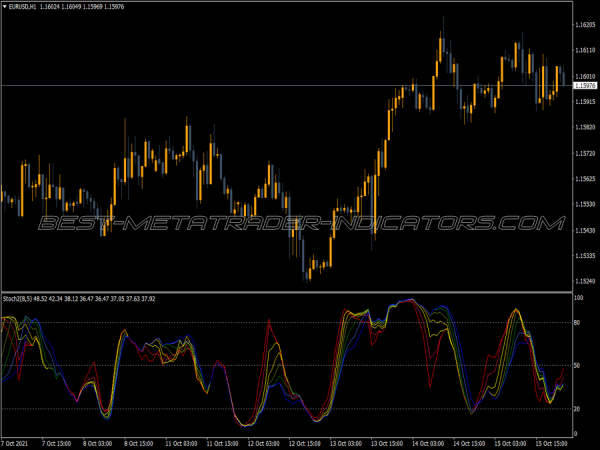600x450 pixels.
Task: Select the 37.63 stochastic value
Action: [133, 299]
